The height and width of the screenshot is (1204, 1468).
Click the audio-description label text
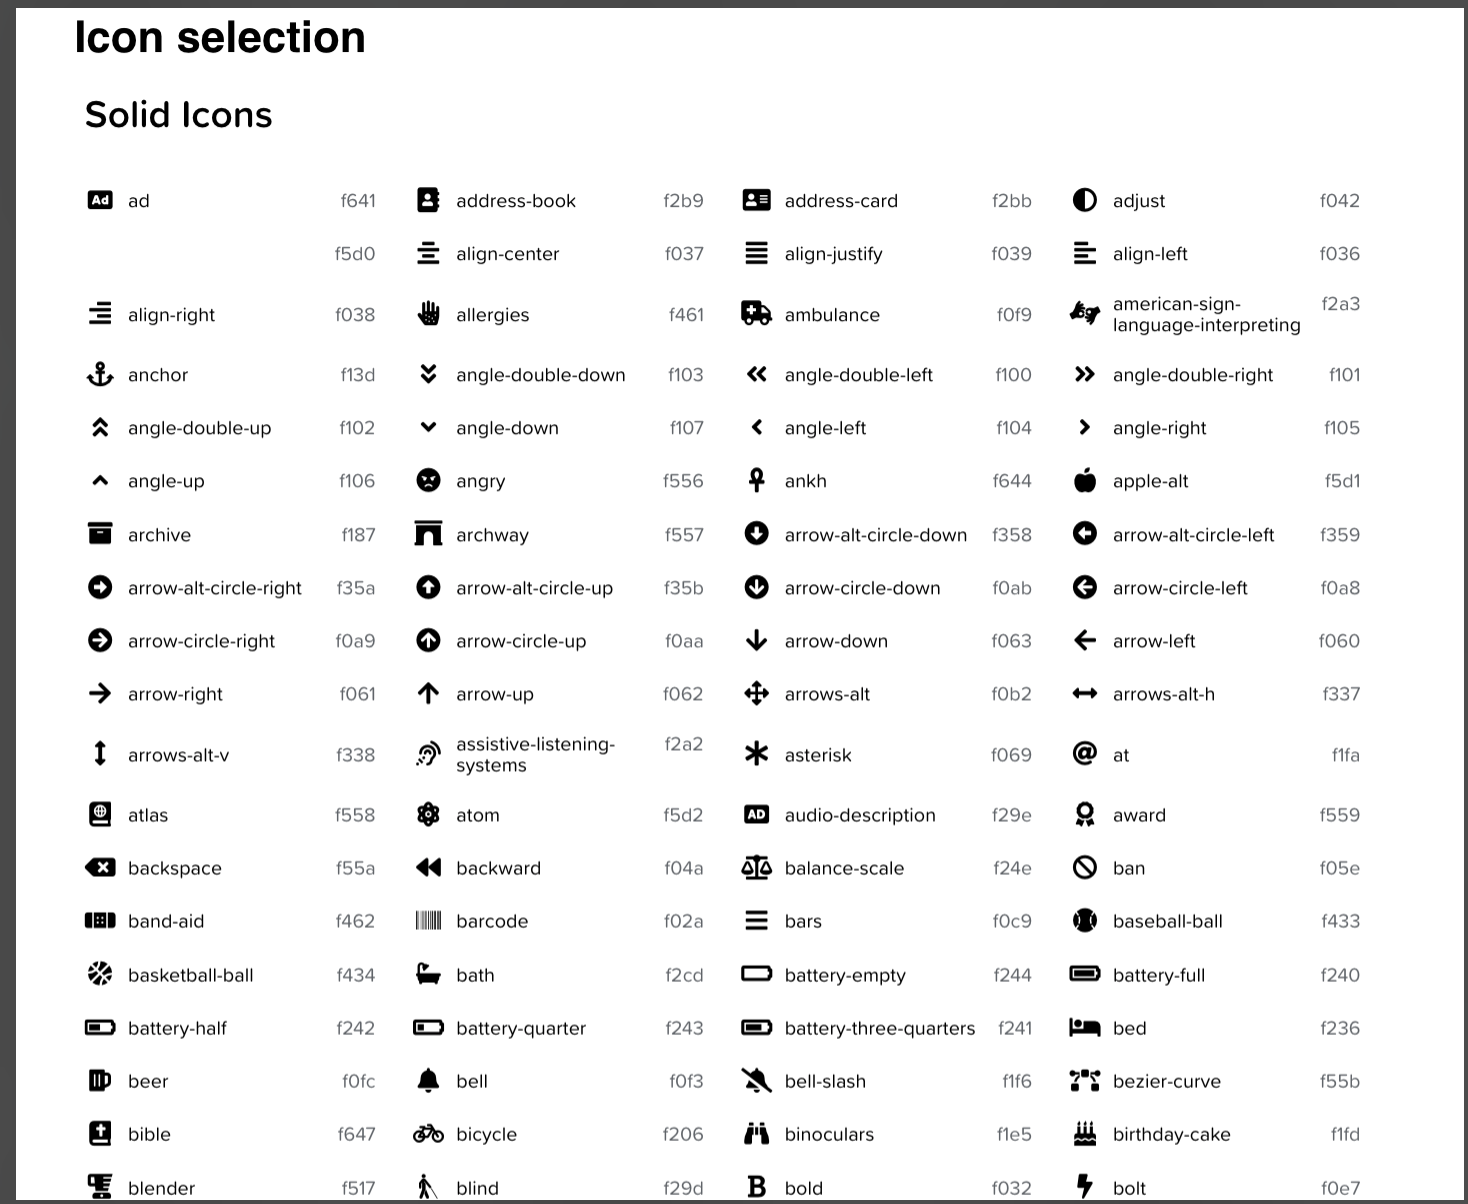(x=859, y=815)
